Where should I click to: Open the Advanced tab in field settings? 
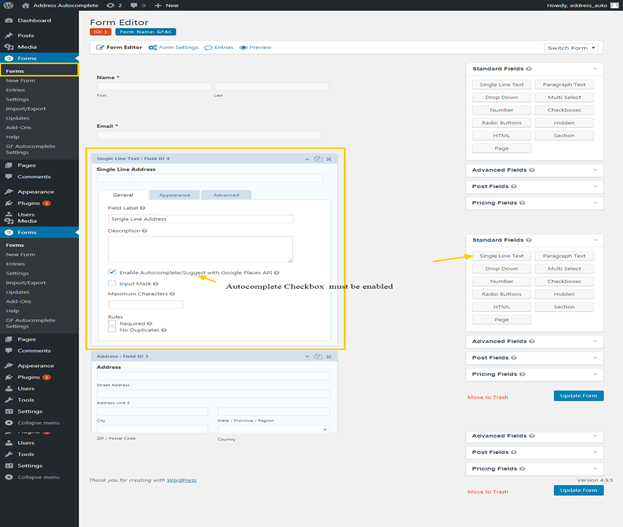(x=226, y=195)
